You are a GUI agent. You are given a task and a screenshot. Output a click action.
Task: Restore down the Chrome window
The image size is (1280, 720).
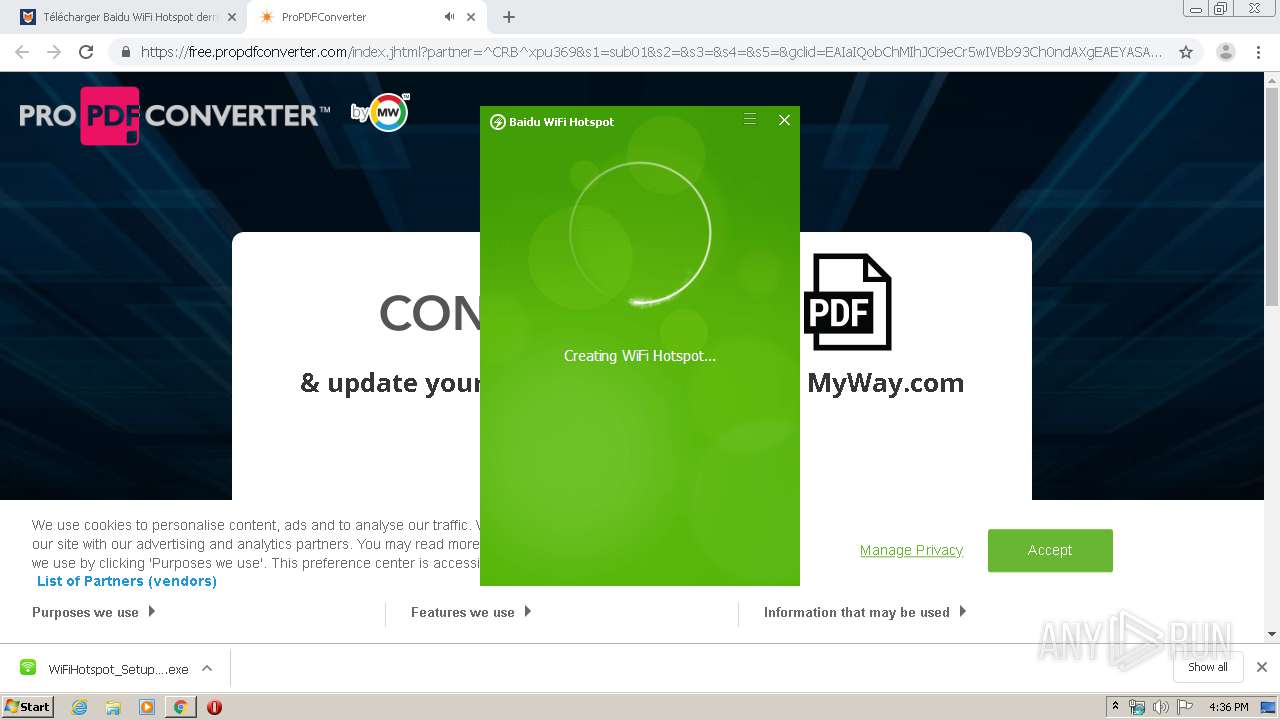(x=1221, y=9)
